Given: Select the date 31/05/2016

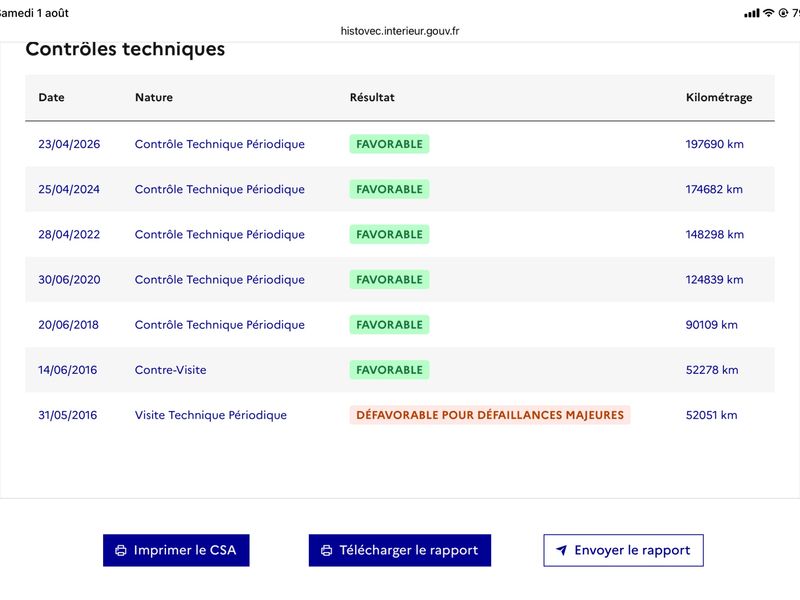Looking at the screenshot, I should click(x=67, y=415).
